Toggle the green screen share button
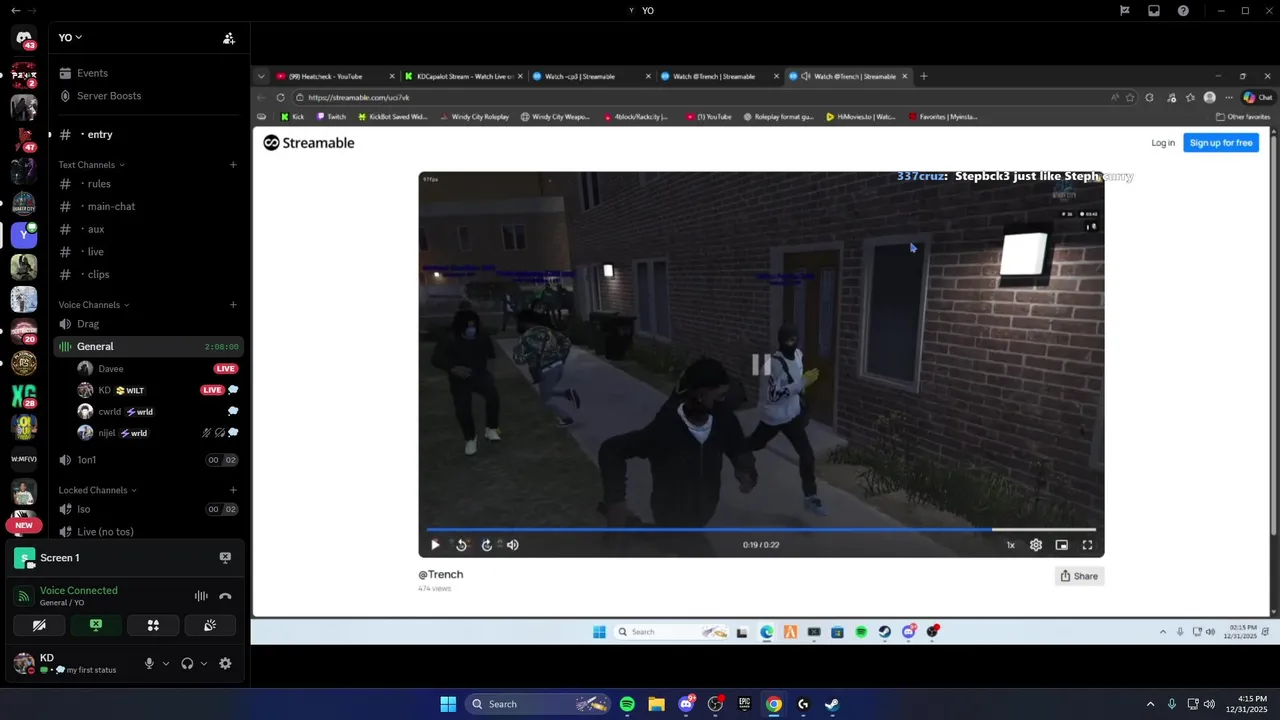The width and height of the screenshot is (1280, 720). pos(96,625)
